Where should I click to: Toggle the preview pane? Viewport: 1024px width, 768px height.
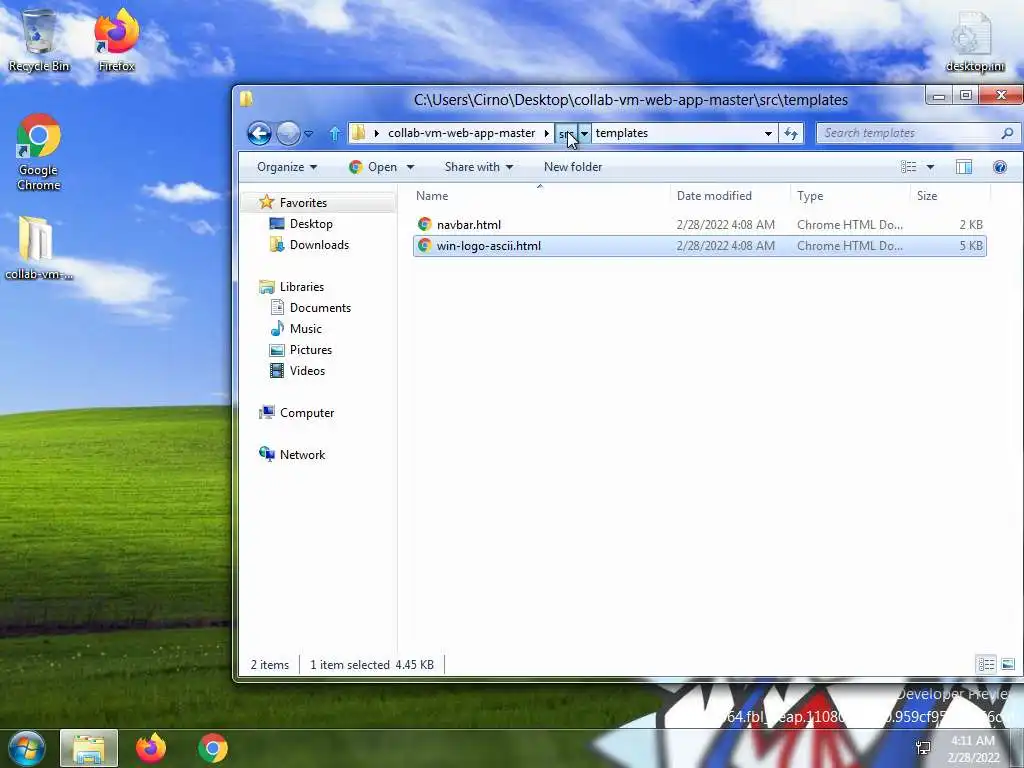click(964, 167)
